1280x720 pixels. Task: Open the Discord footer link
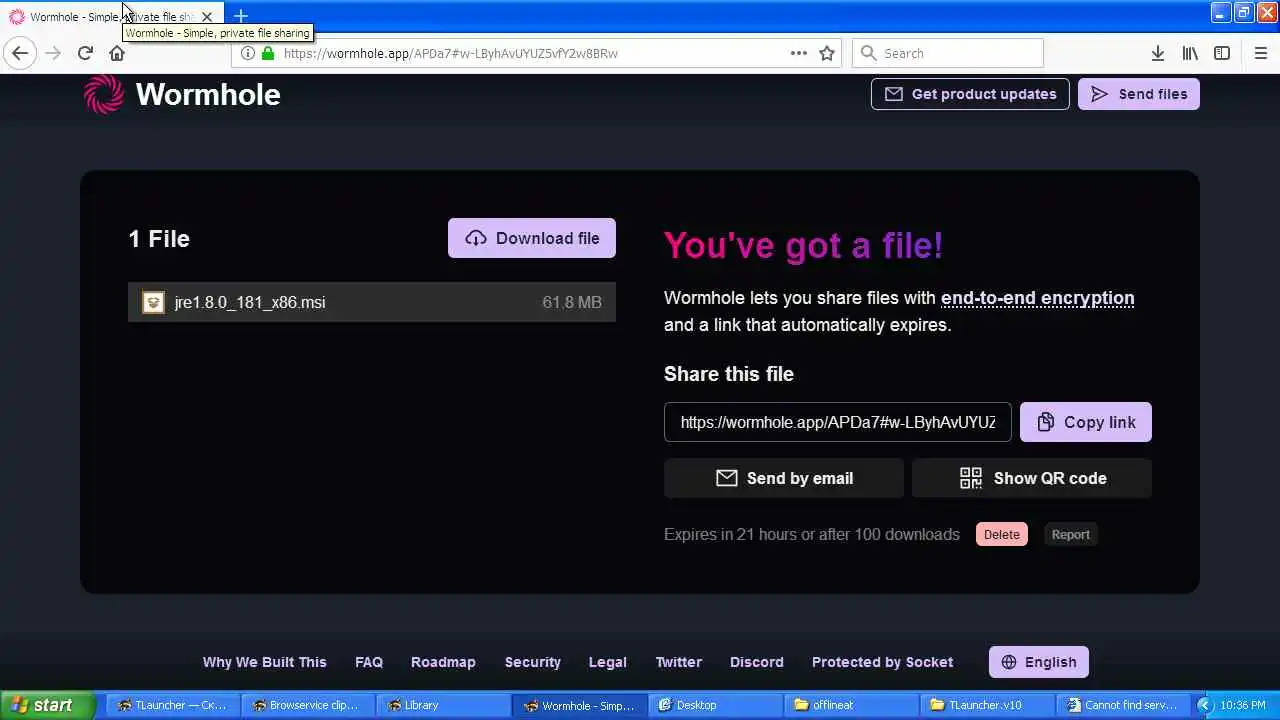[x=757, y=662]
